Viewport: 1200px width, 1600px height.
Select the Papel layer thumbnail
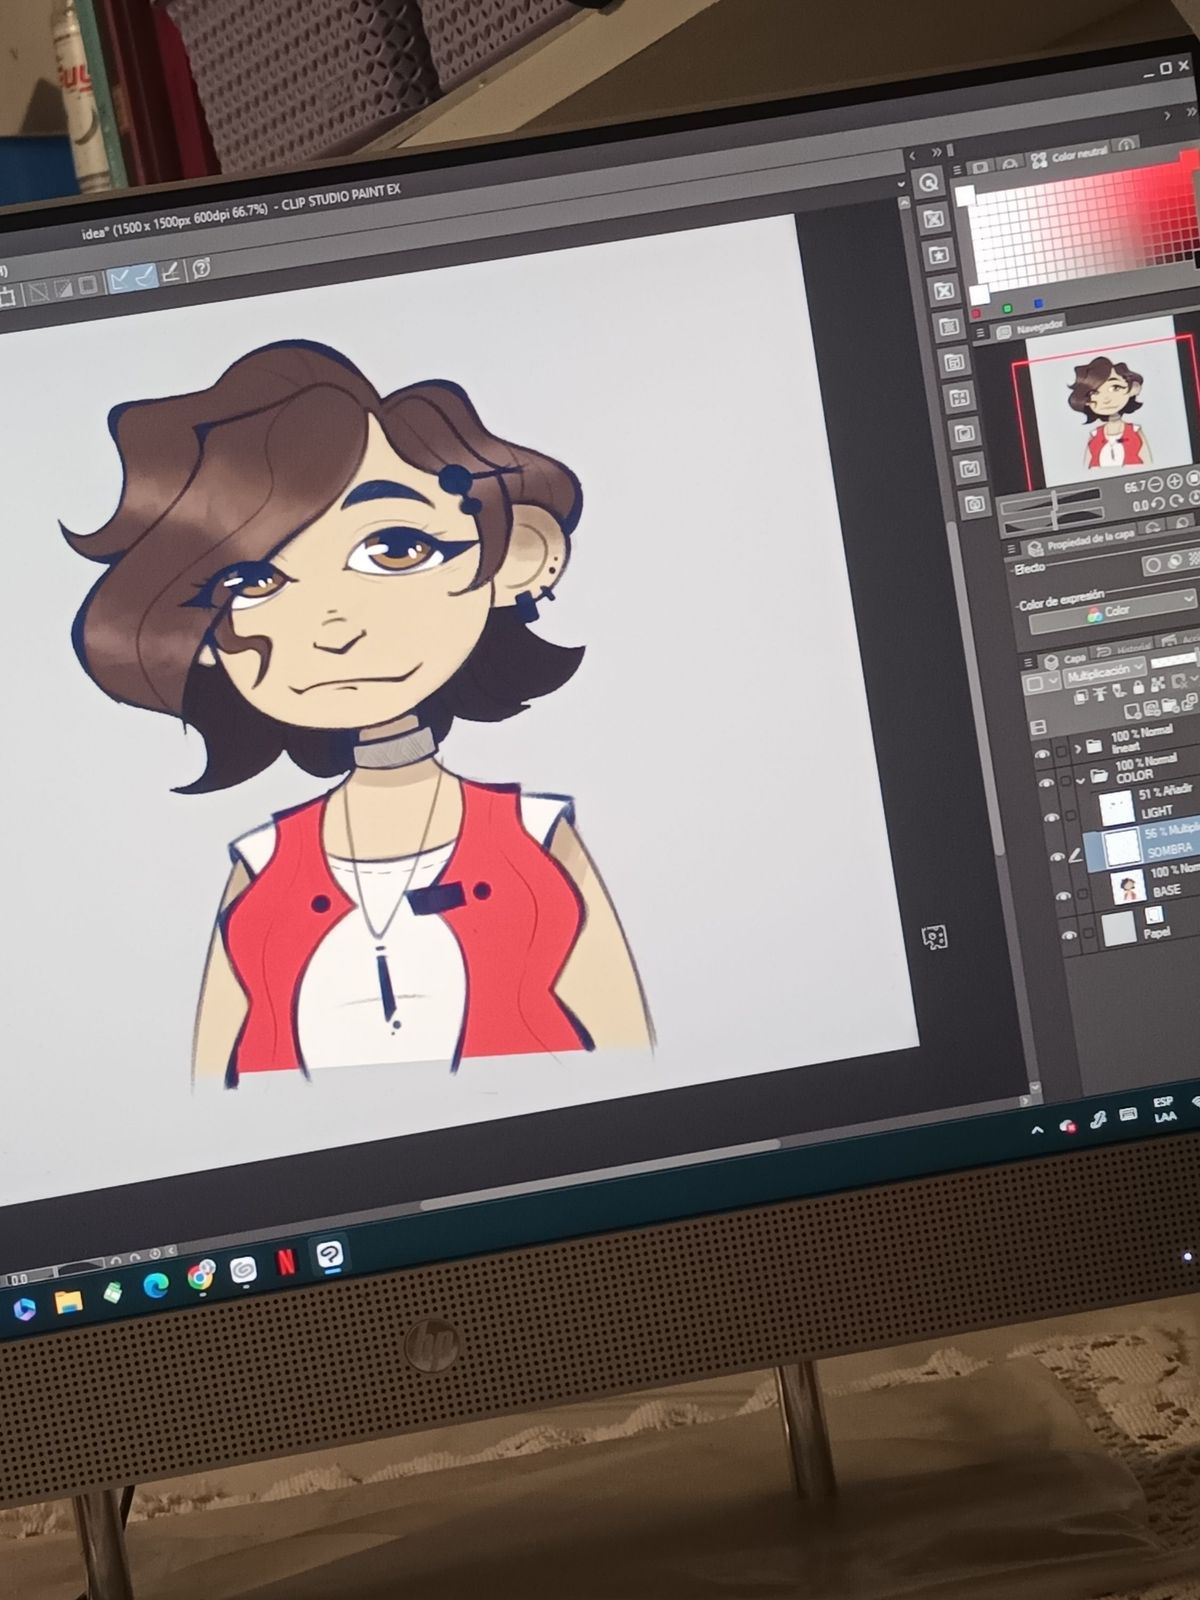click(x=1118, y=928)
